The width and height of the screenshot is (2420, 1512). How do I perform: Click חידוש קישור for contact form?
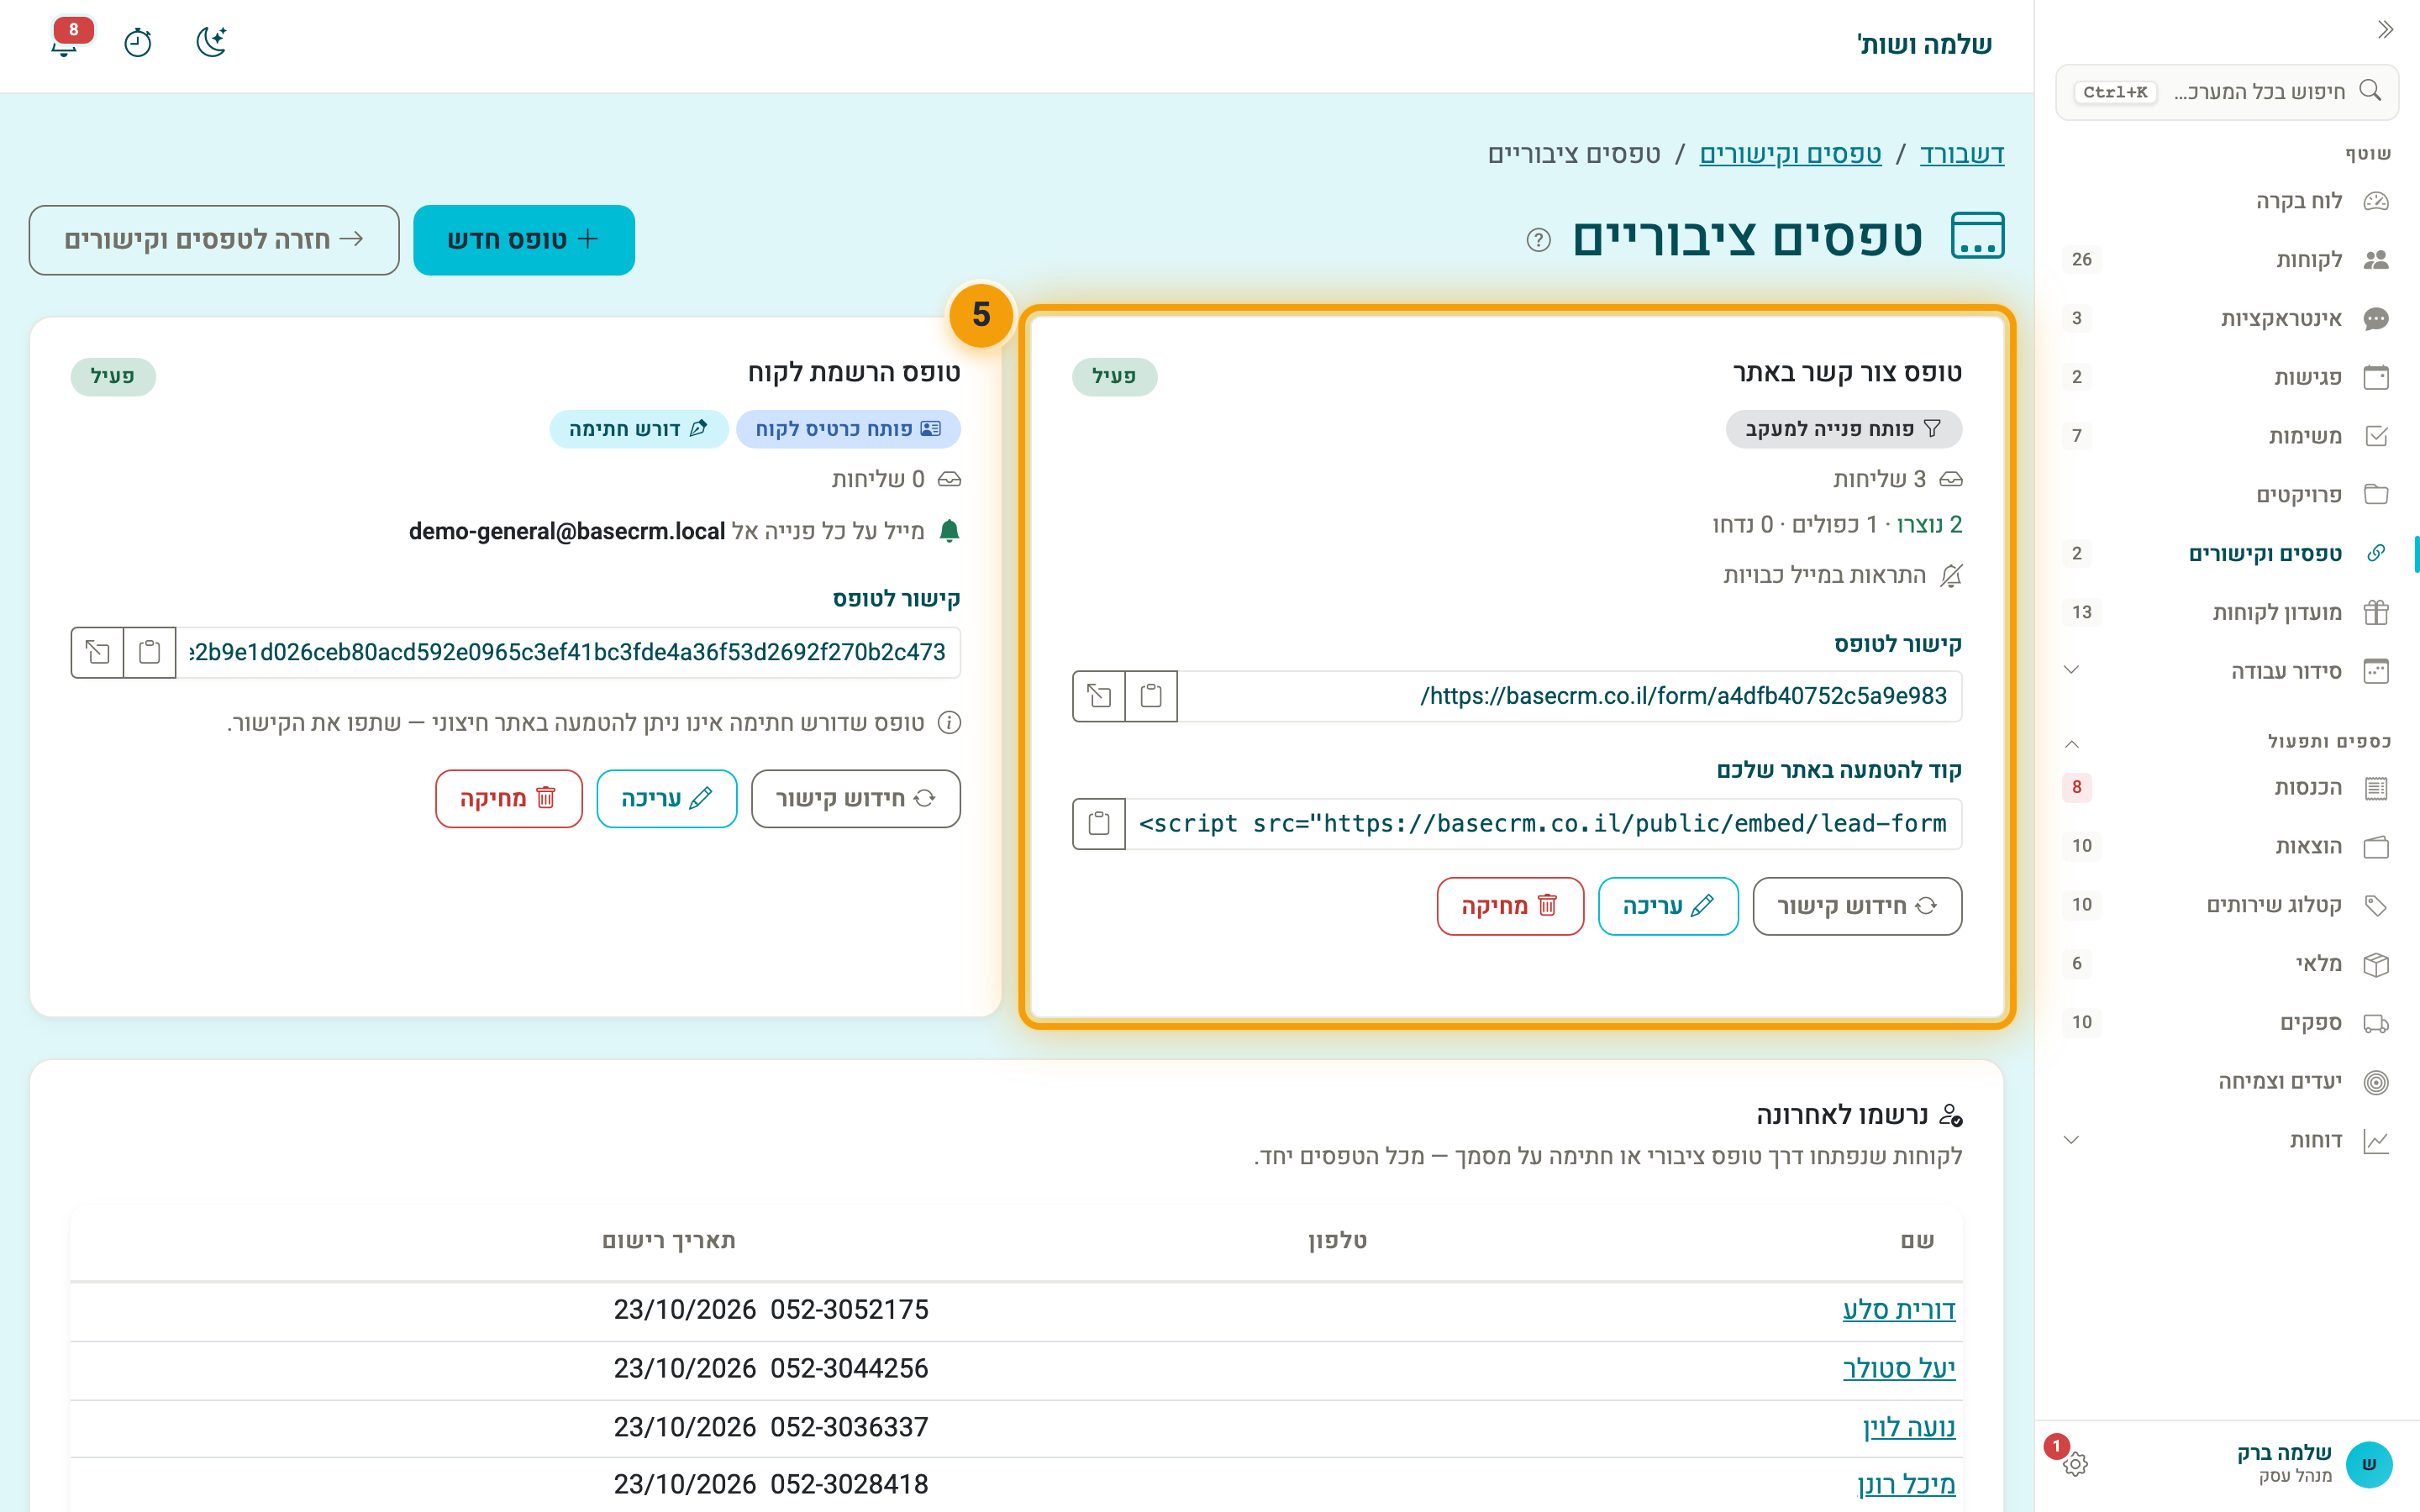pos(1857,906)
